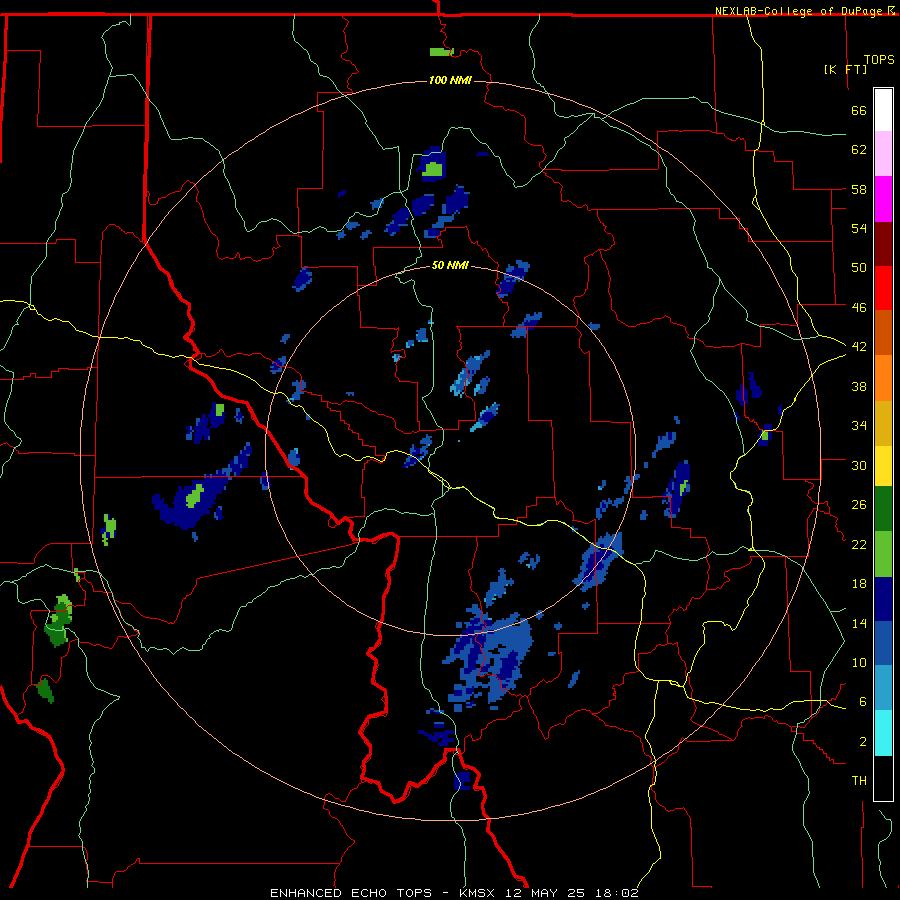
Task: Select the magenta swatch in the color scale
Action: coord(883,199)
